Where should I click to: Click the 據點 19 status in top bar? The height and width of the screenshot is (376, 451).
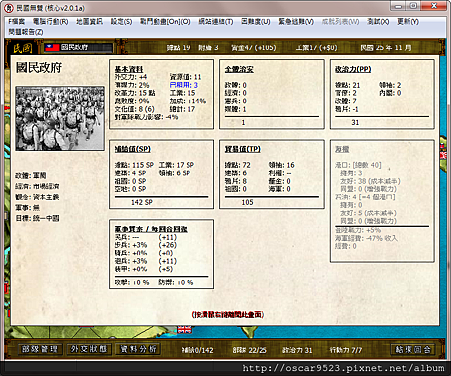pos(178,48)
